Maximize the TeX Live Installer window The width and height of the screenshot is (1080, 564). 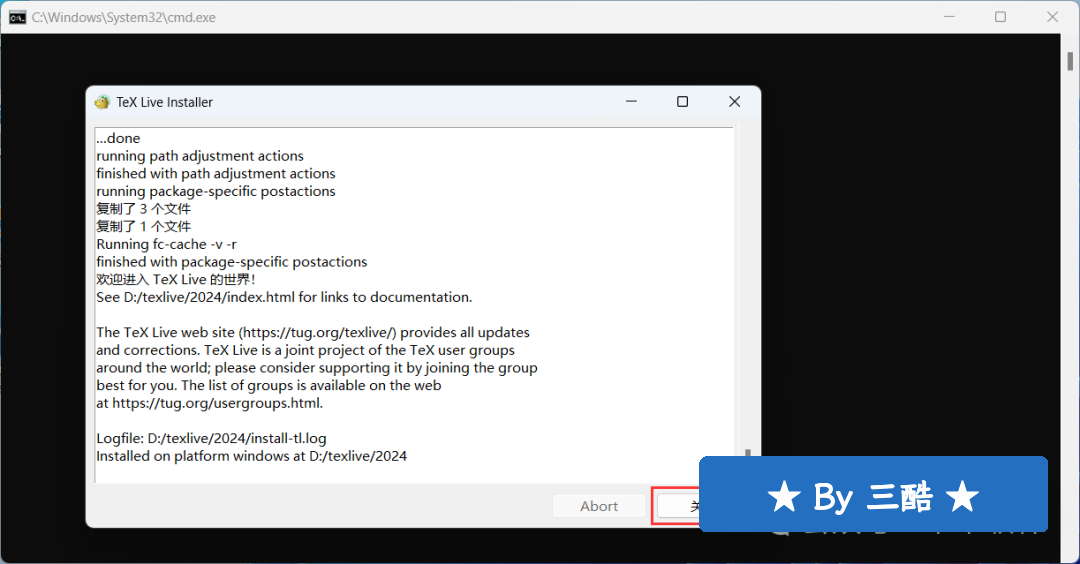(683, 102)
